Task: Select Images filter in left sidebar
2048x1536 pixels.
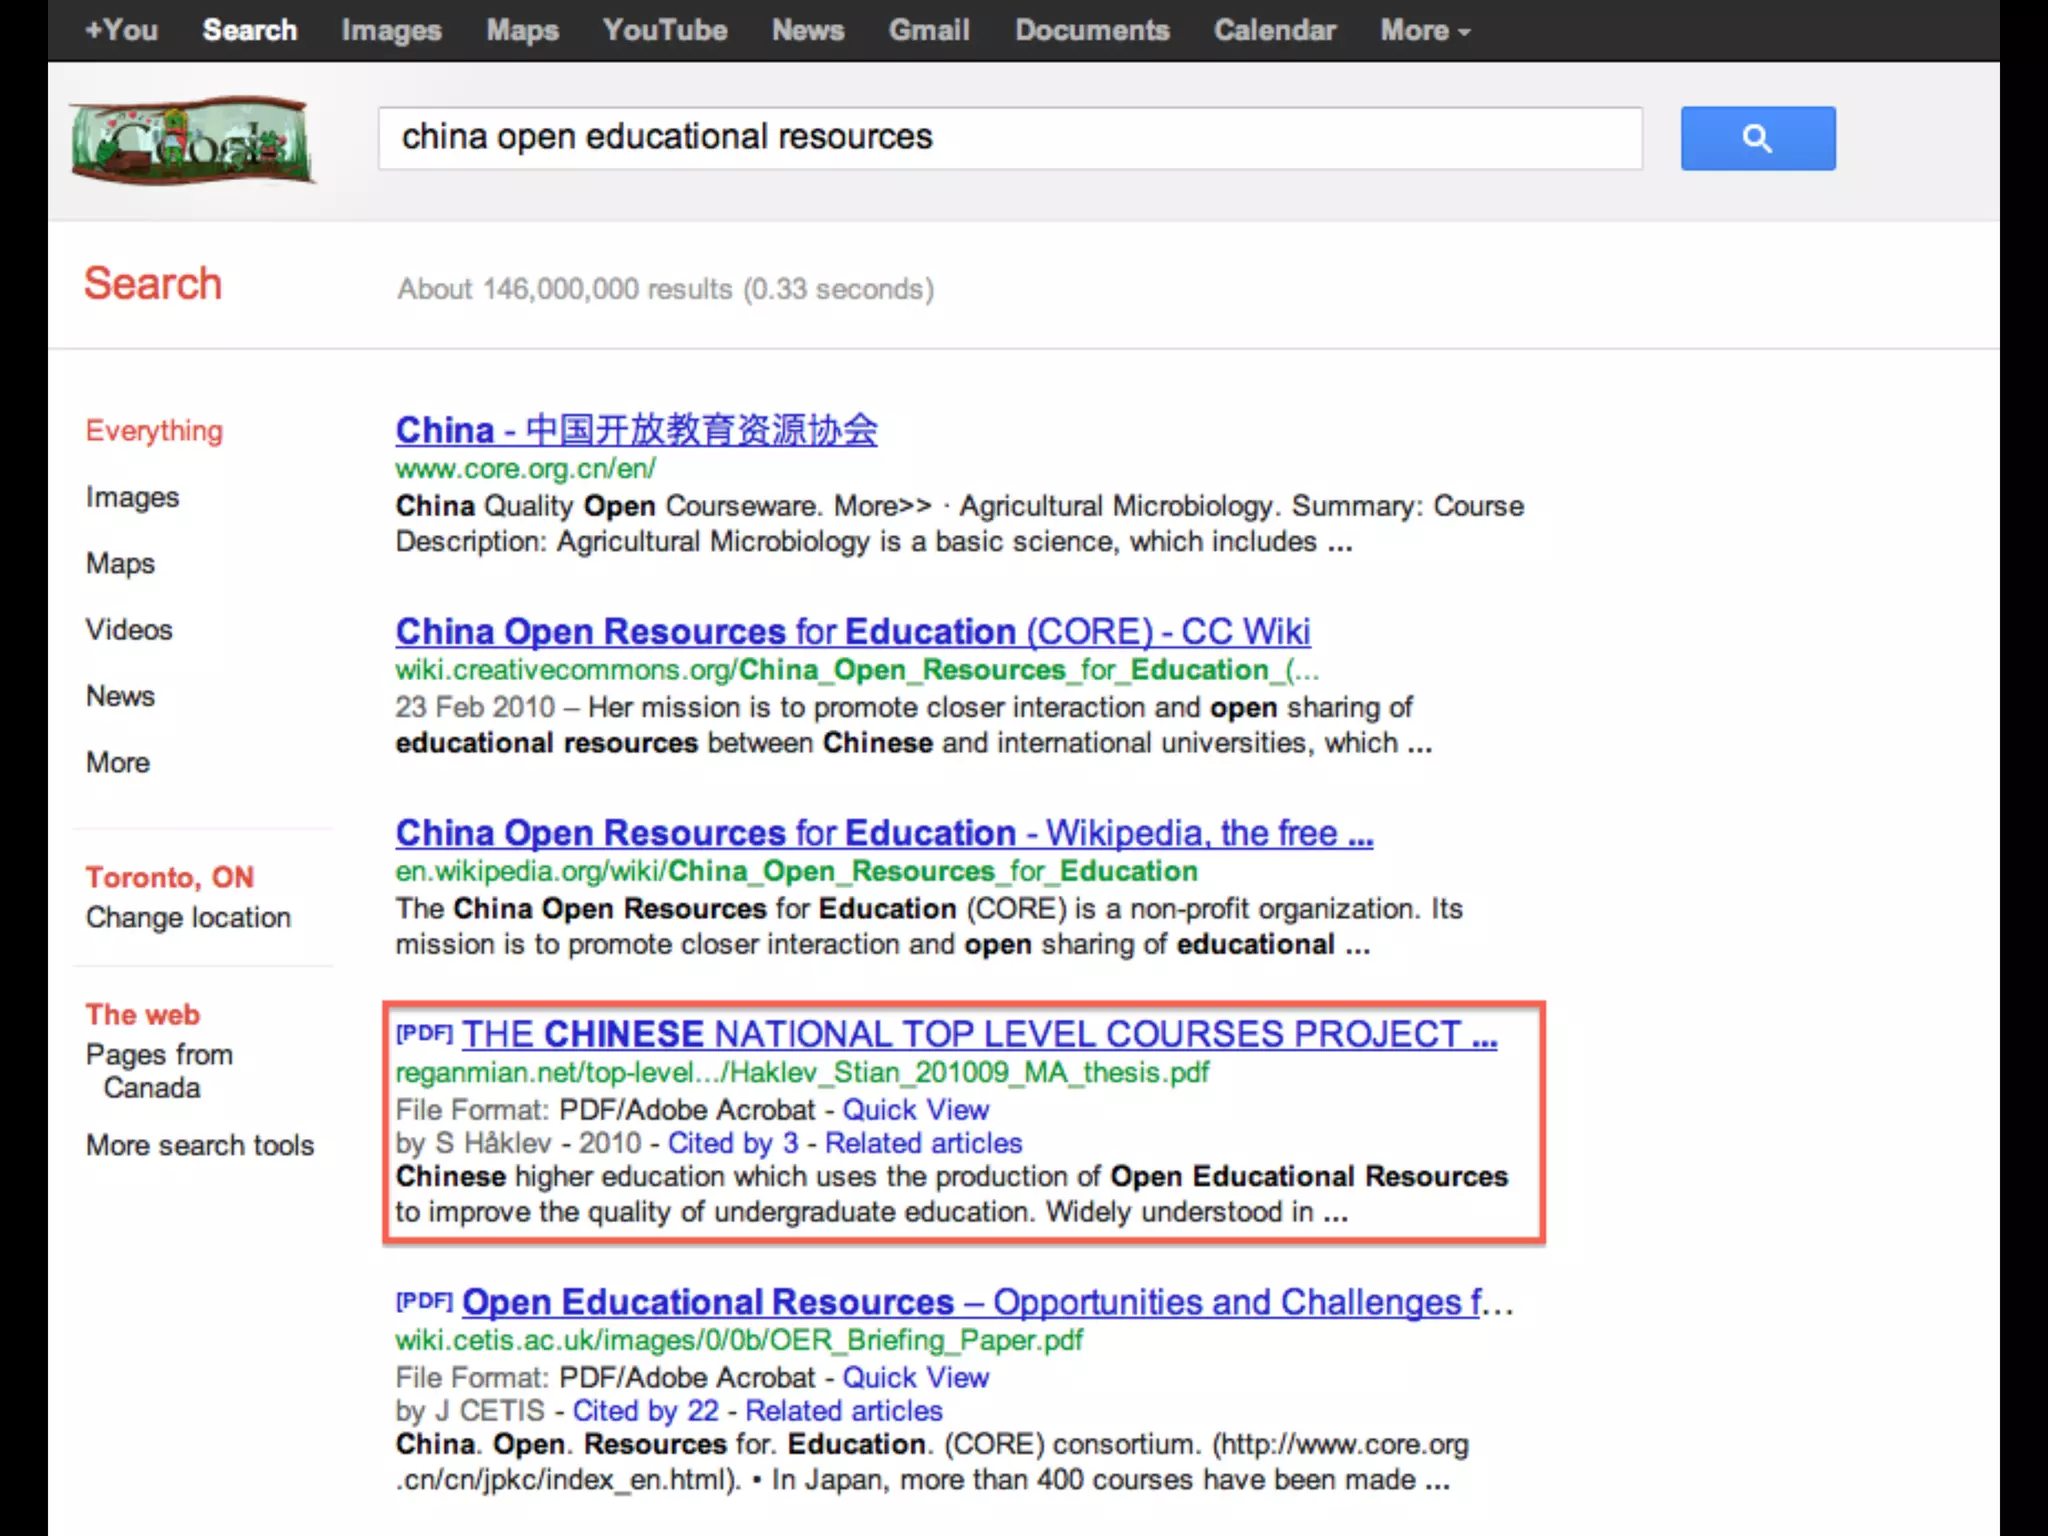Action: pyautogui.click(x=132, y=497)
